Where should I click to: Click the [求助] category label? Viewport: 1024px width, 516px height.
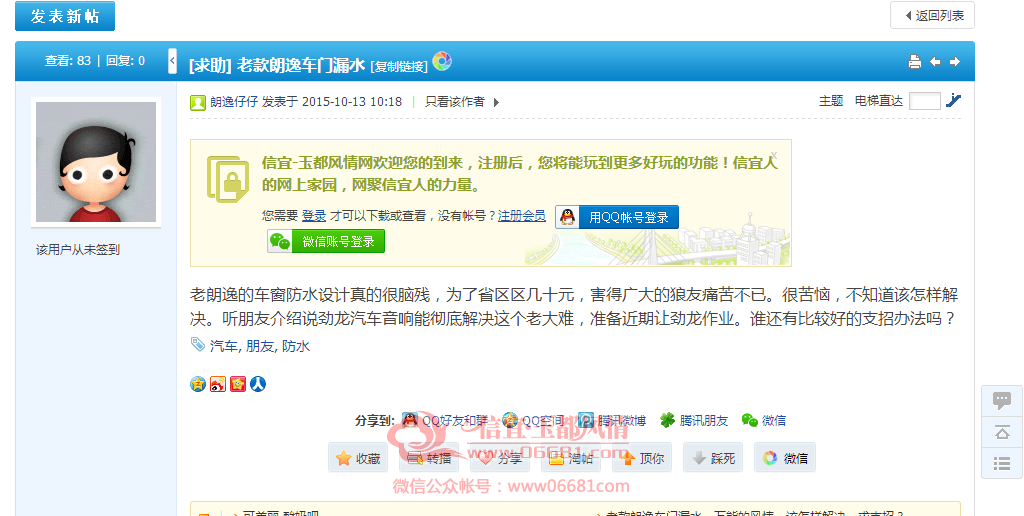point(210,65)
